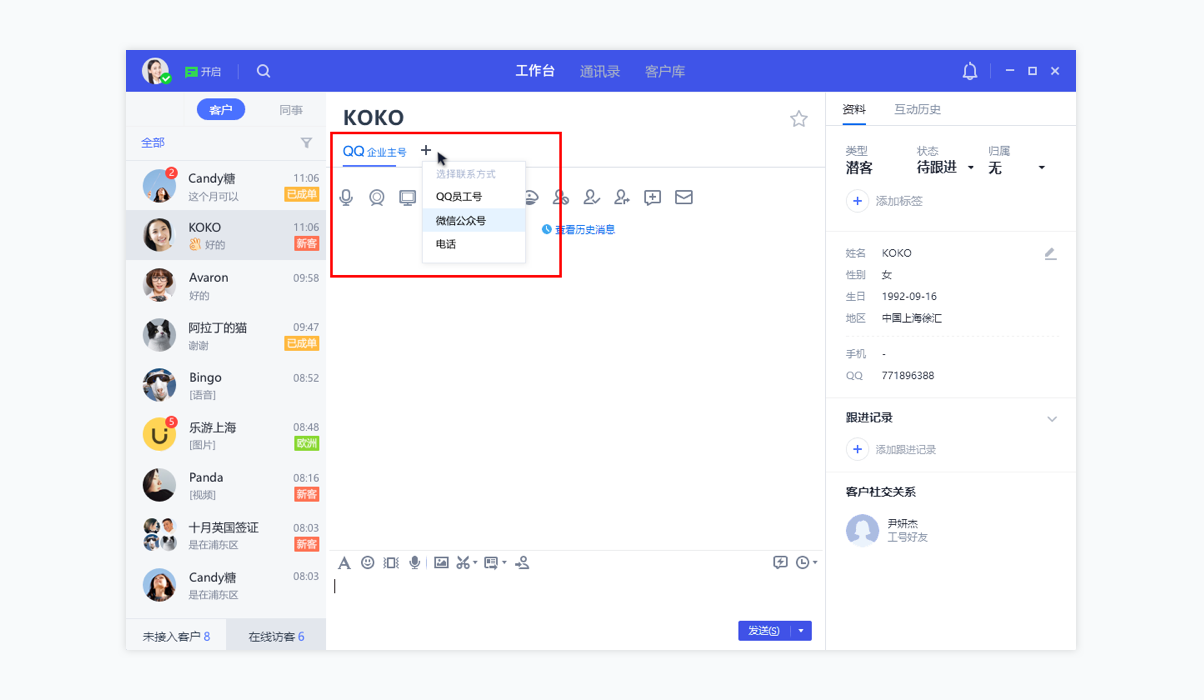This screenshot has width=1204, height=700.
Task: Open the Panda conversation
Action: tap(226, 486)
